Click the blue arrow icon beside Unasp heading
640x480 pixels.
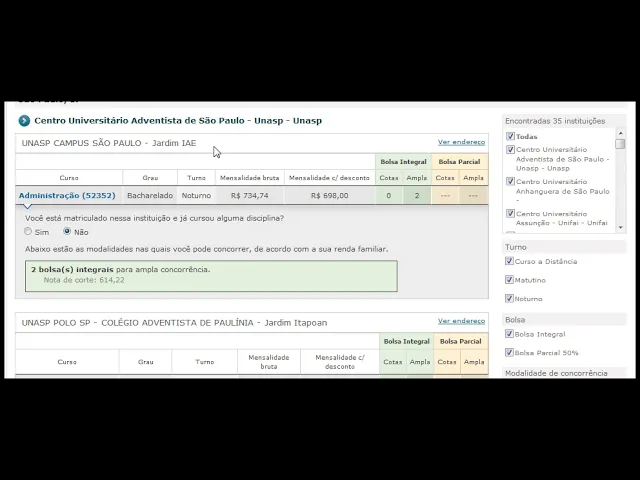pyautogui.click(x=24, y=121)
